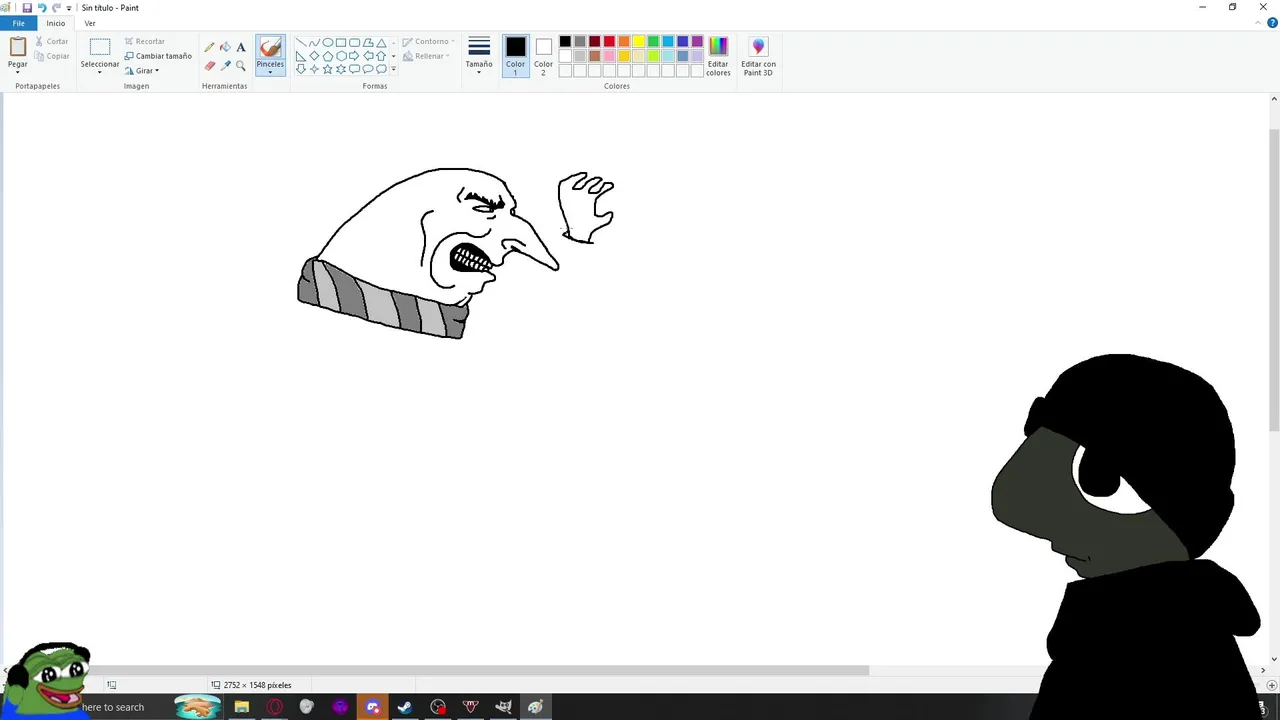Choose the curve shape

click(314, 43)
